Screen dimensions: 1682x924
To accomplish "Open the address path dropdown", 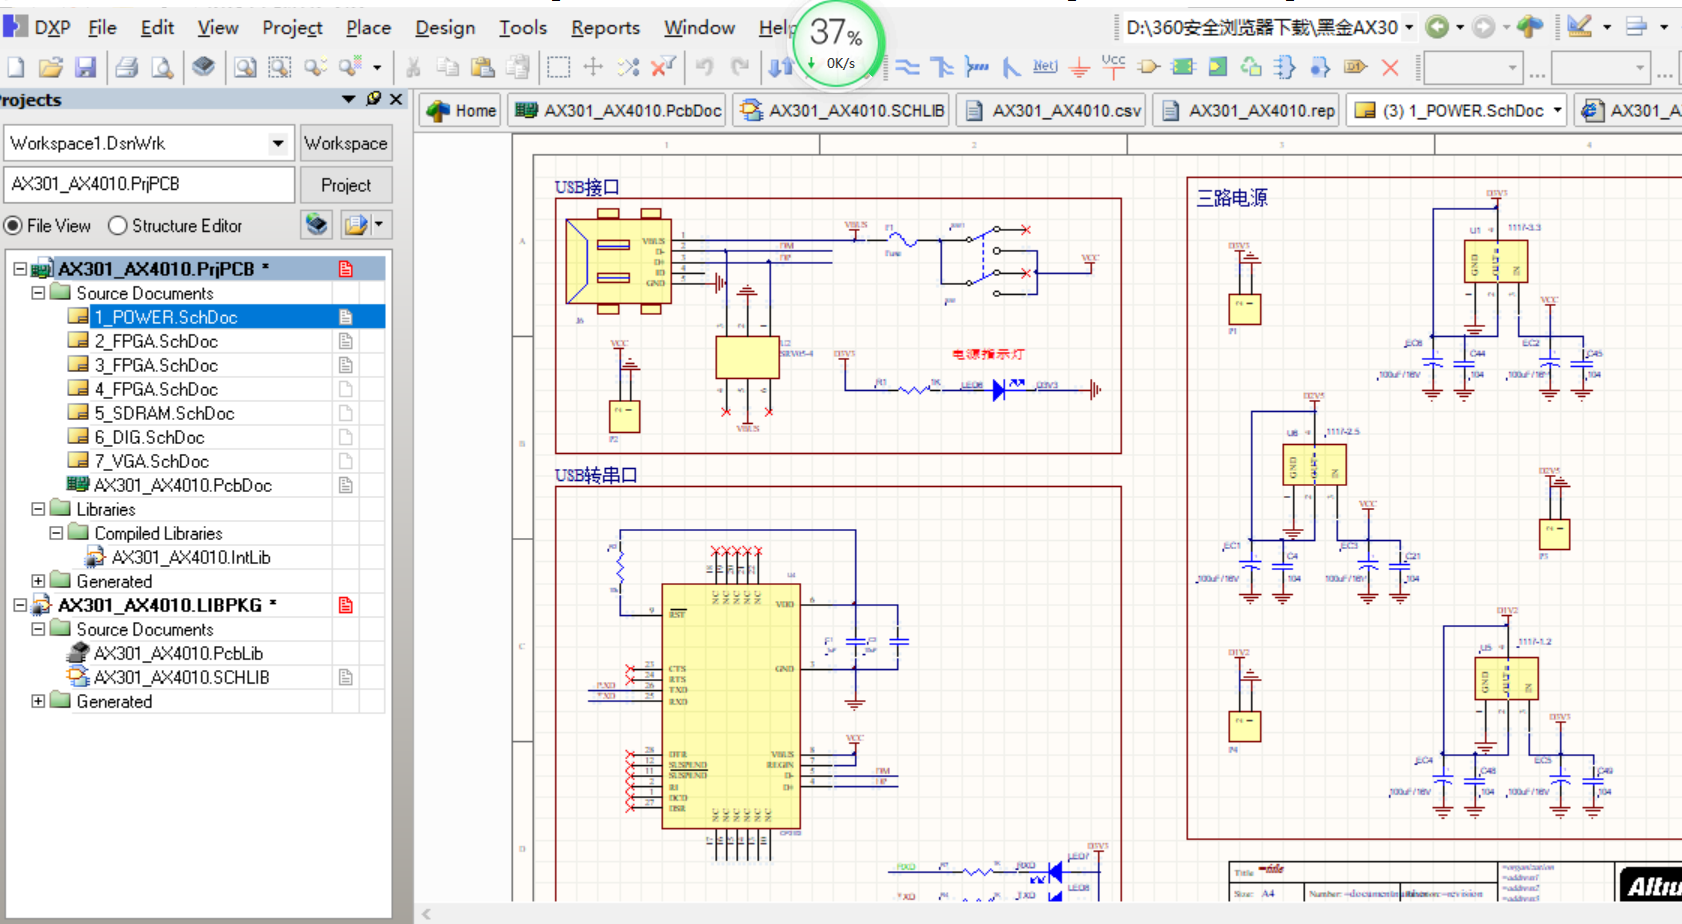I will coord(1409,27).
